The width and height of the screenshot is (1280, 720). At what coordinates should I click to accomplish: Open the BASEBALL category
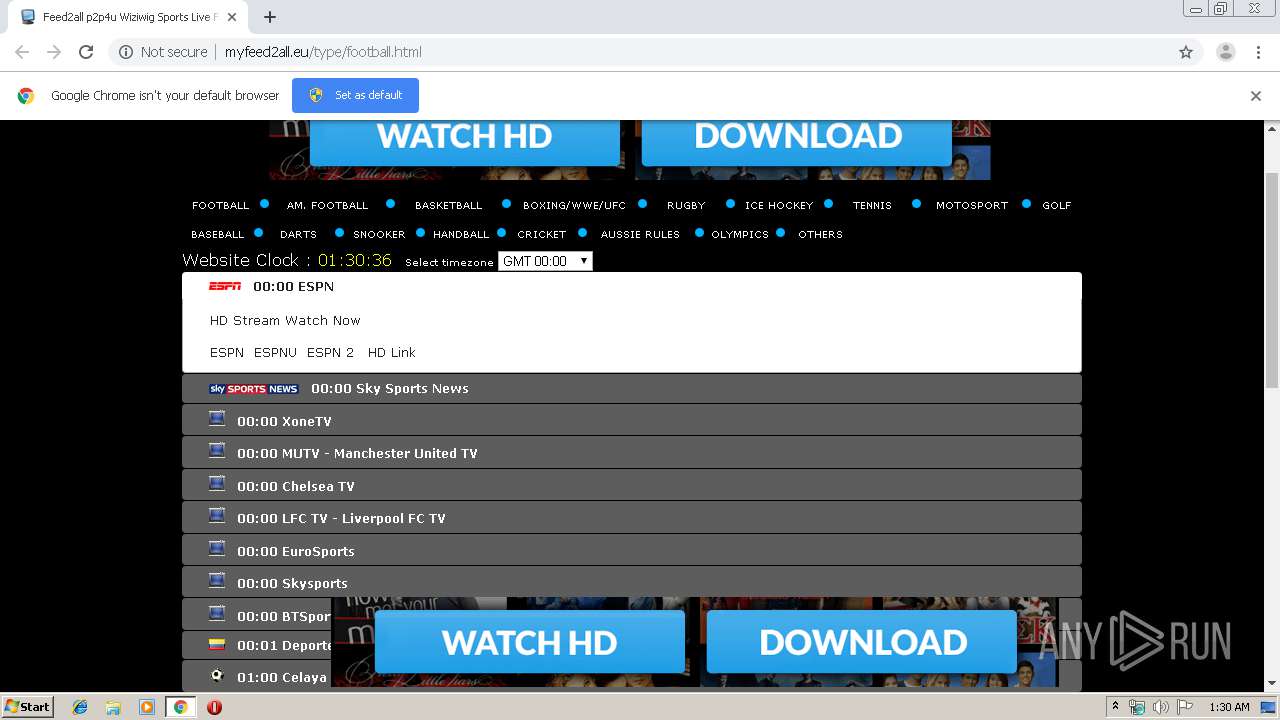click(x=217, y=234)
